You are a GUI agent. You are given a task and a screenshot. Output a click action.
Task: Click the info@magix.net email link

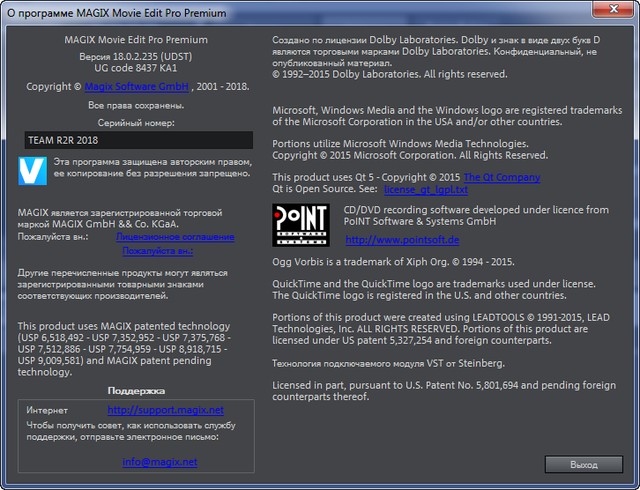click(160, 462)
